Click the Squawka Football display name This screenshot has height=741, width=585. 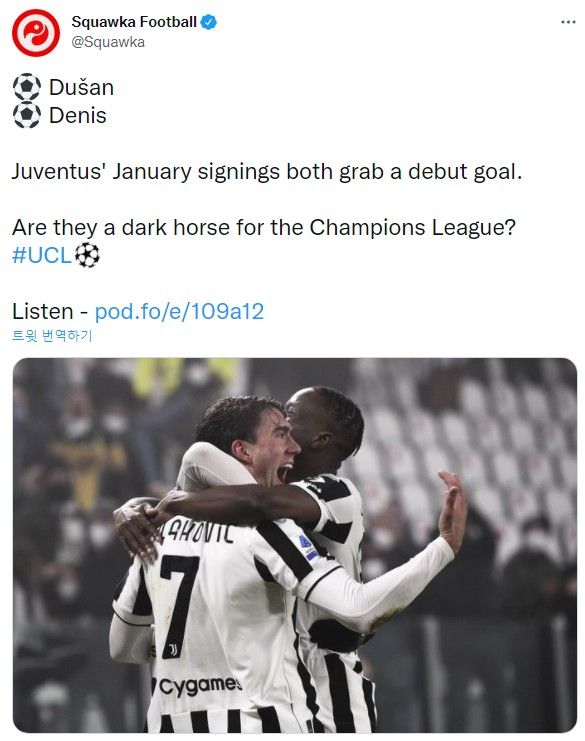pos(134,22)
